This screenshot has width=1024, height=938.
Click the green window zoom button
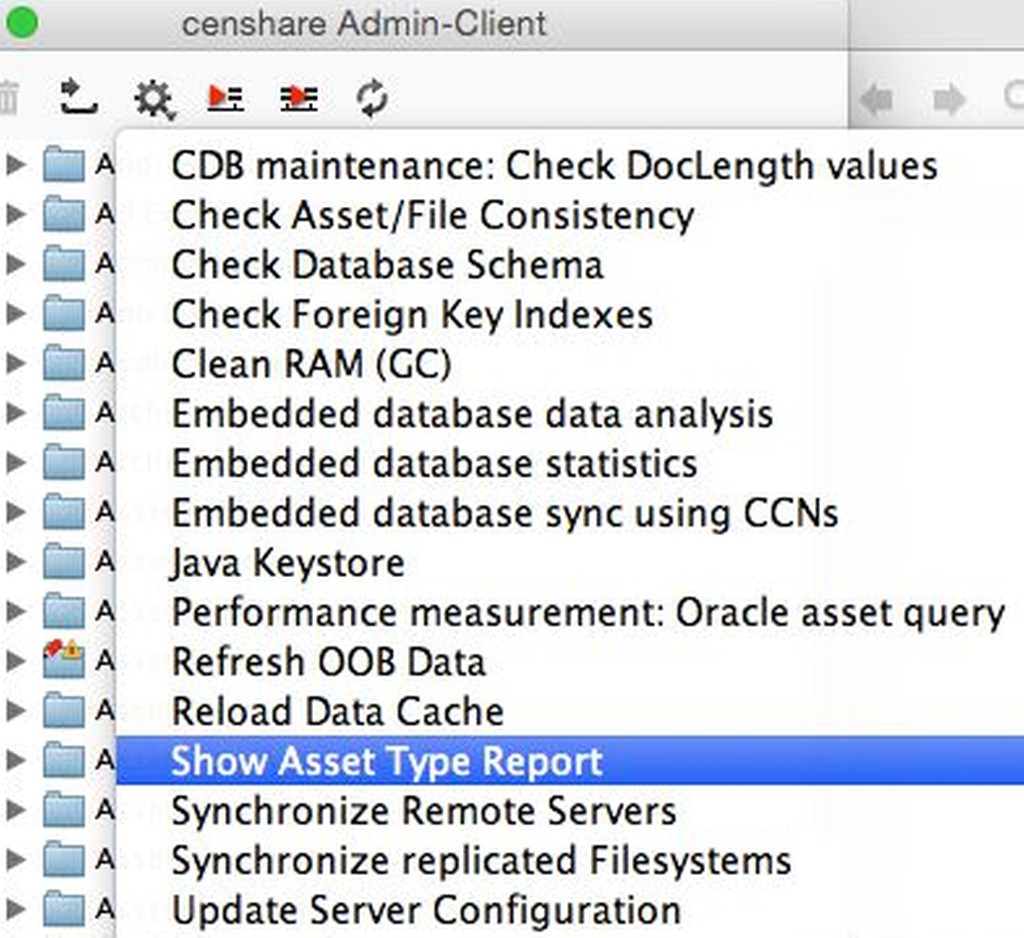coord(21,22)
